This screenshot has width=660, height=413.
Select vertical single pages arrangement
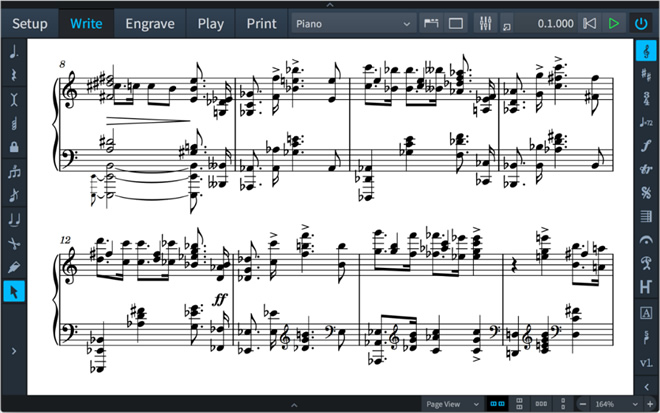[563, 404]
